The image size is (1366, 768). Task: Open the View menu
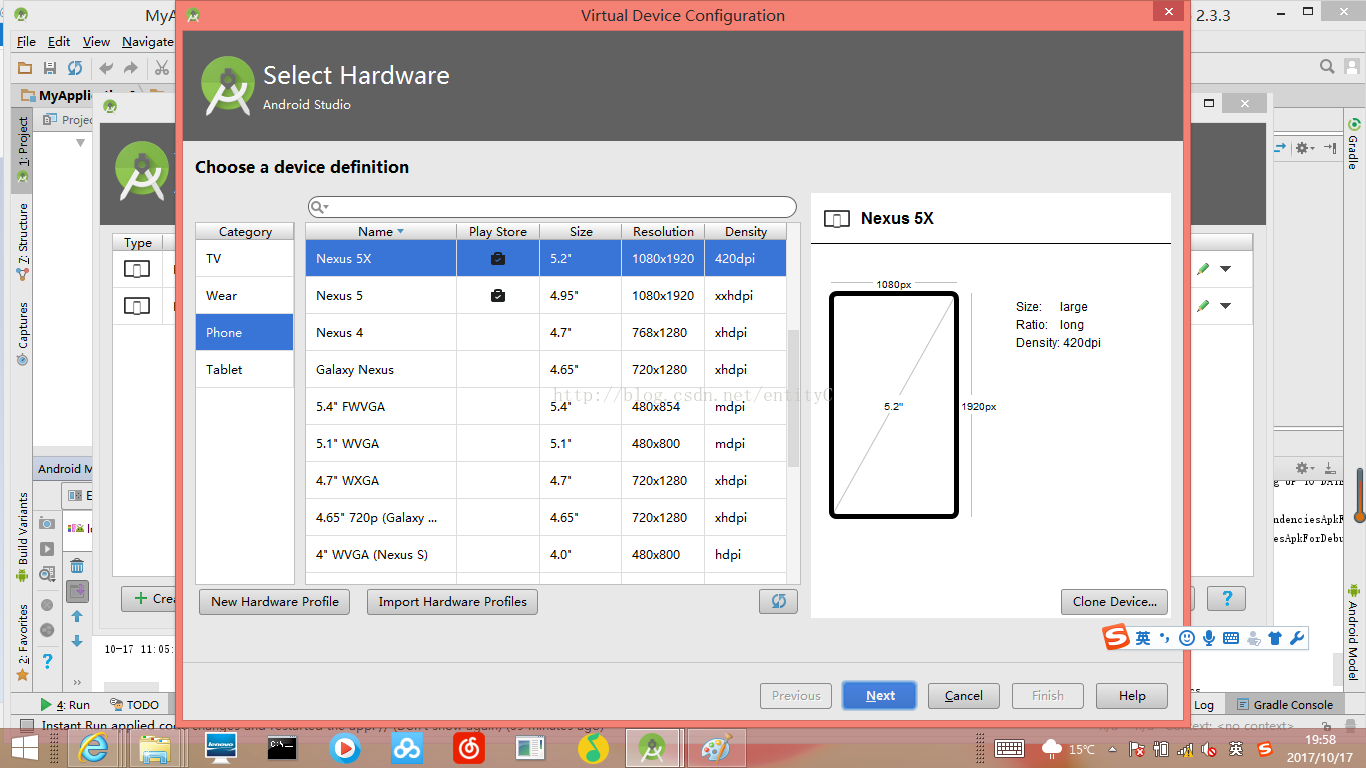pos(96,41)
